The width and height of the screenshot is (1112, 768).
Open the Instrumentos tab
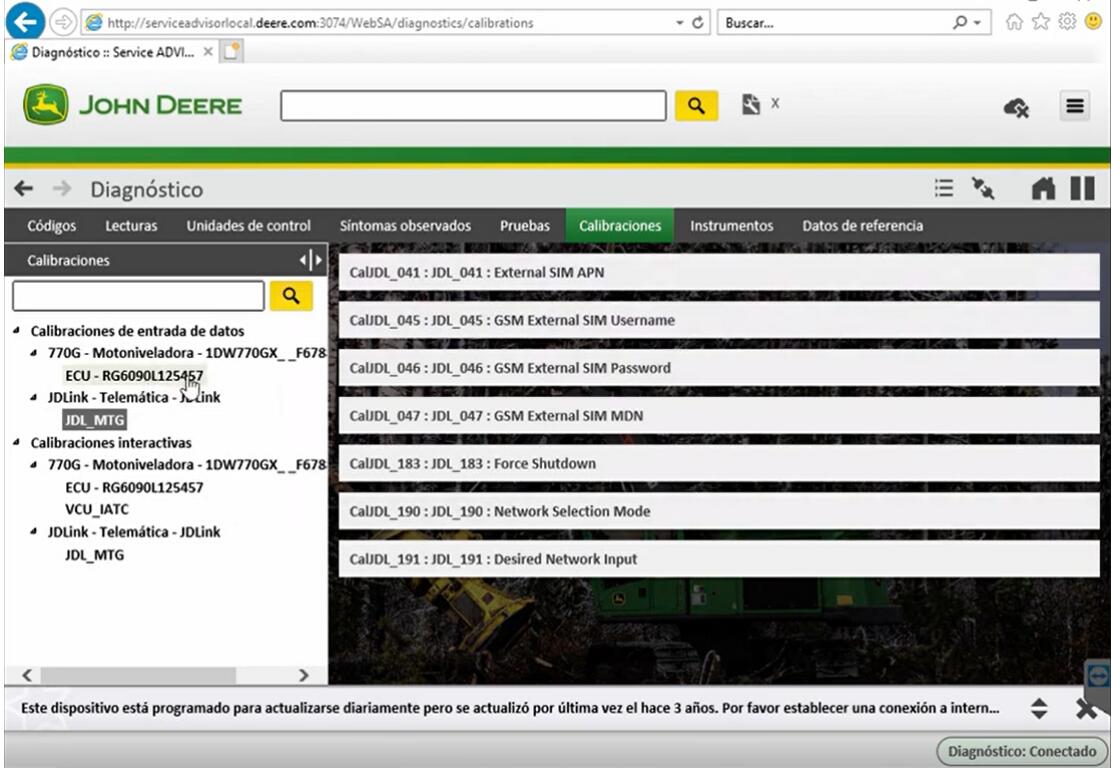click(732, 226)
